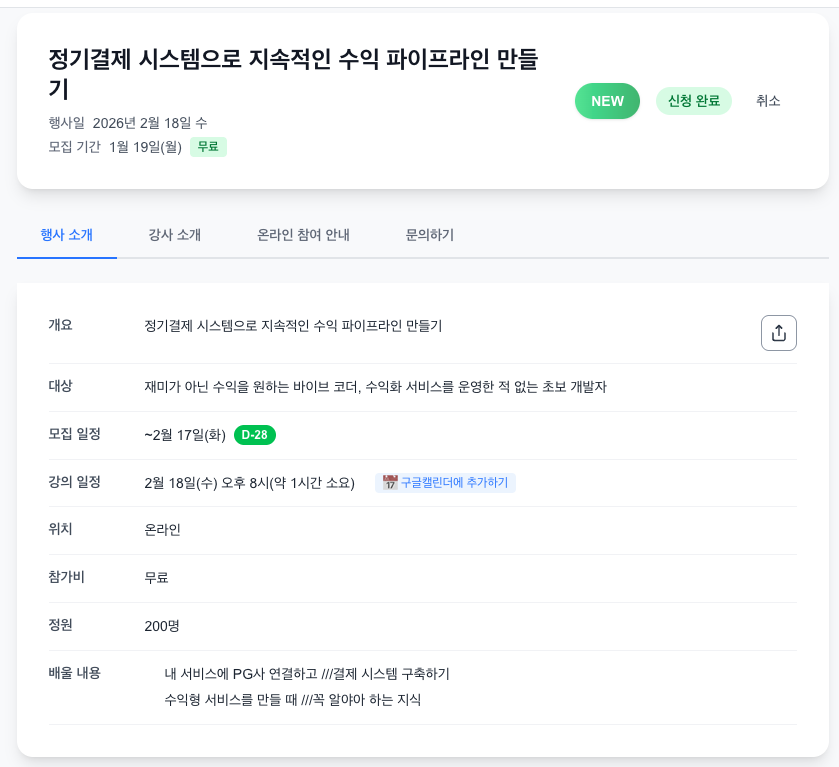The image size is (839, 767).
Task: Open the 강사 소개 tab
Action: click(x=174, y=235)
